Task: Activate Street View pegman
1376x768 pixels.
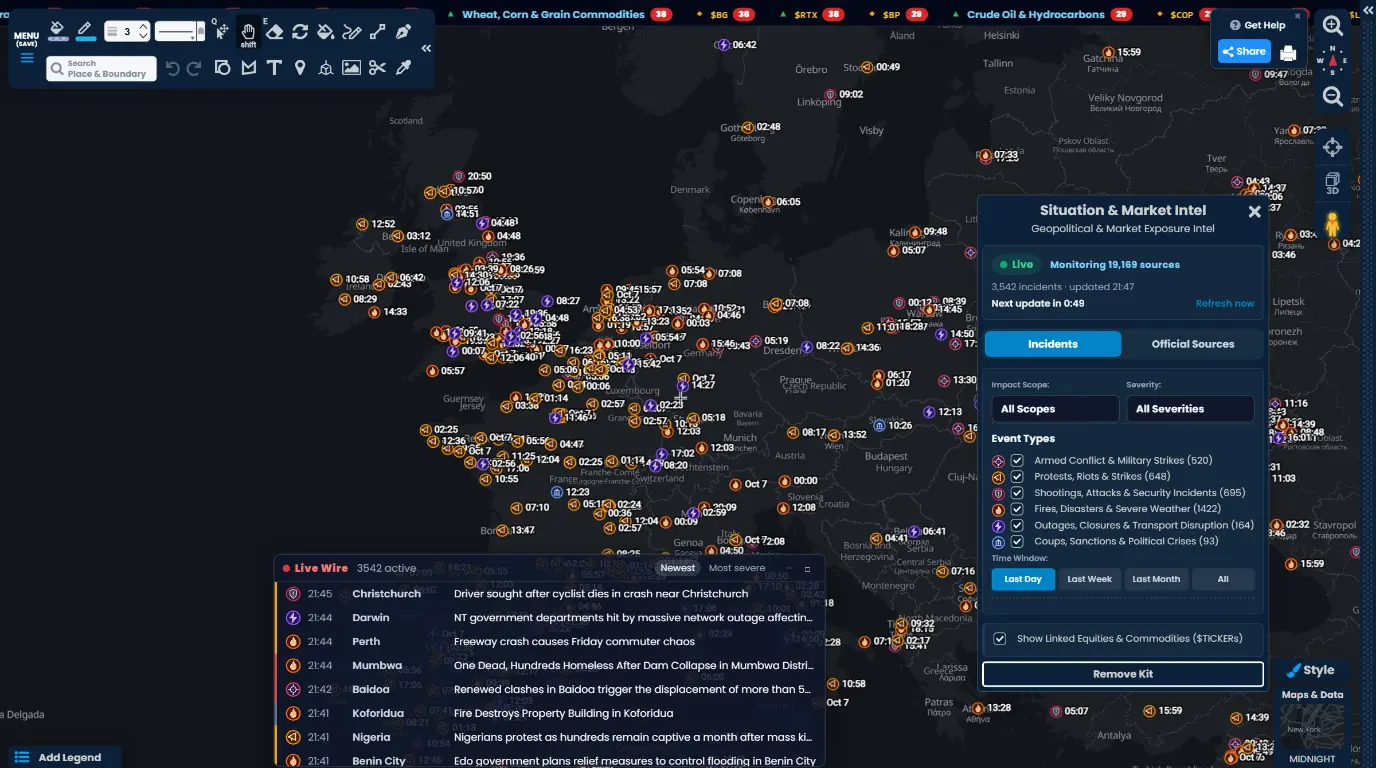Action: coord(1332,224)
